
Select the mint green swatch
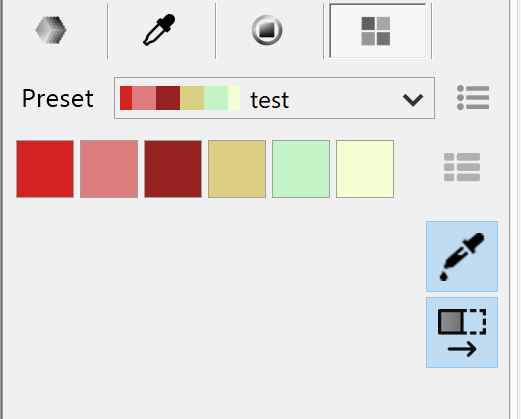pyautogui.click(x=301, y=169)
